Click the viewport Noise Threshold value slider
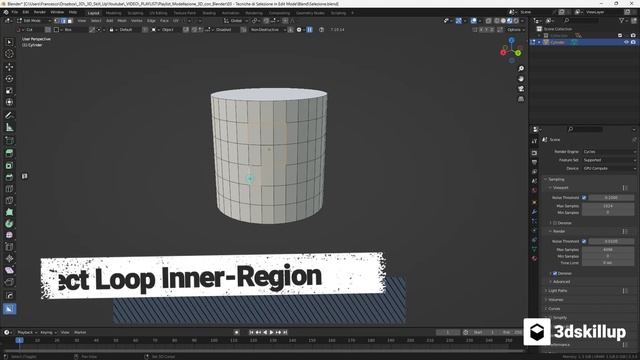This screenshot has width=640, height=360. 611,198
